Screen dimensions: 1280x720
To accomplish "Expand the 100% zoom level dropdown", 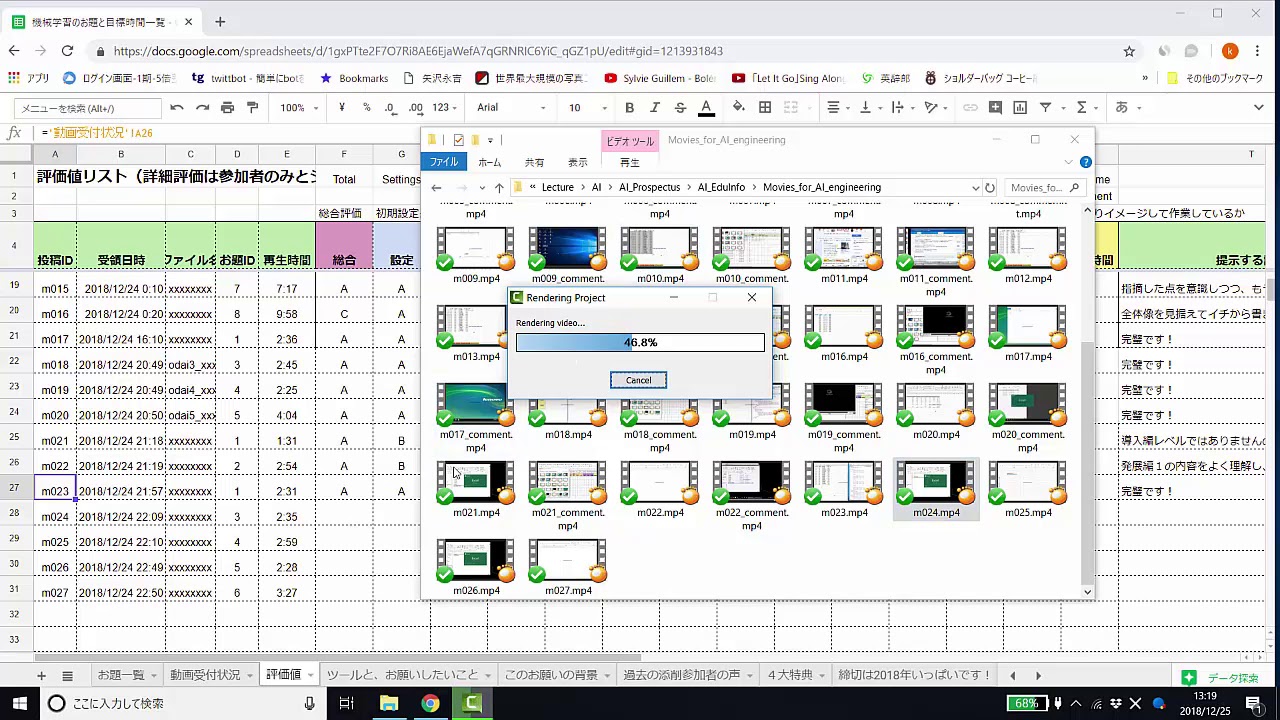I will pyautogui.click(x=298, y=108).
